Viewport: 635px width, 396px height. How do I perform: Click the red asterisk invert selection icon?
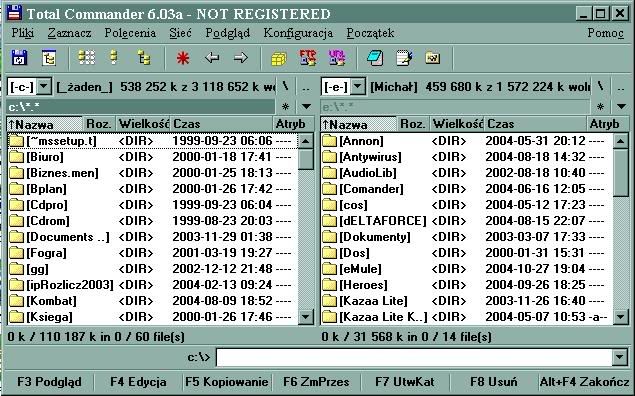tap(183, 58)
